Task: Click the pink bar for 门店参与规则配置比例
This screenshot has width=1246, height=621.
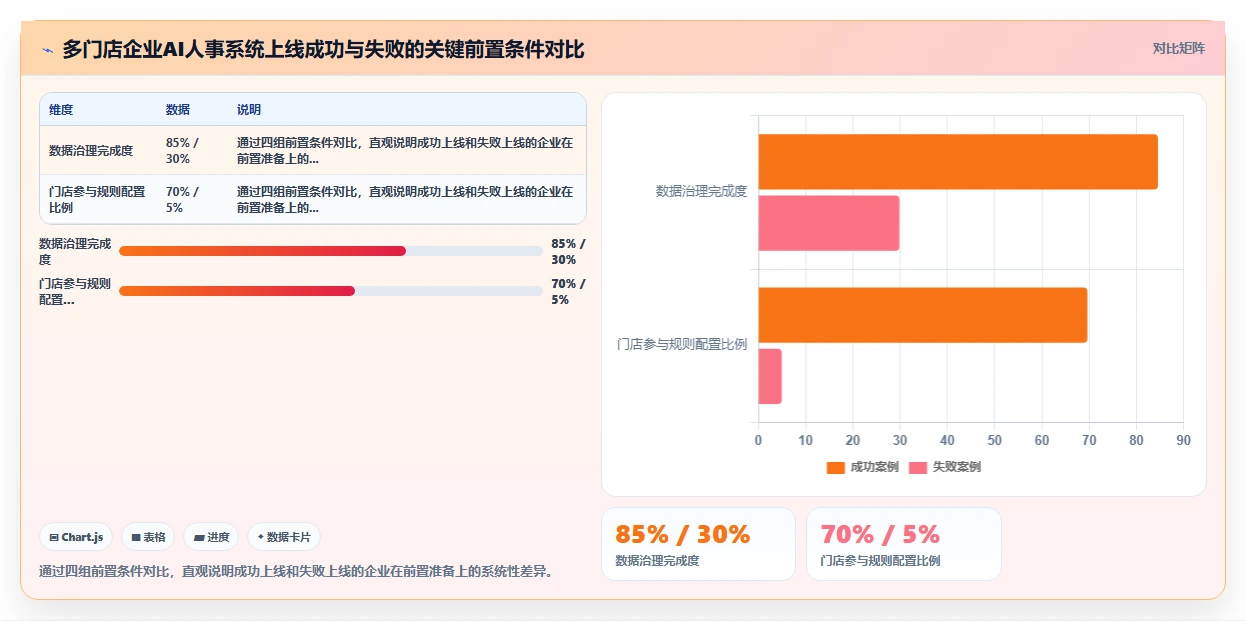Action: pyautogui.click(x=770, y=376)
